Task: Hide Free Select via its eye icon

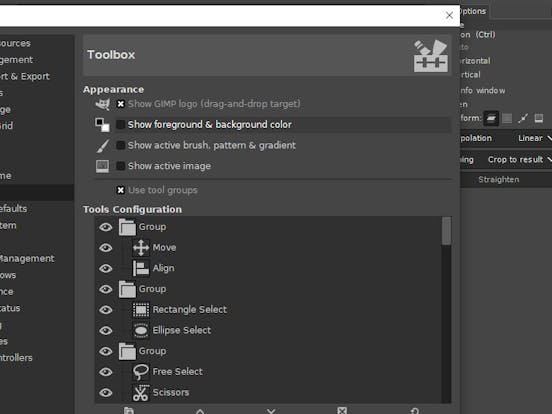Action: point(106,372)
